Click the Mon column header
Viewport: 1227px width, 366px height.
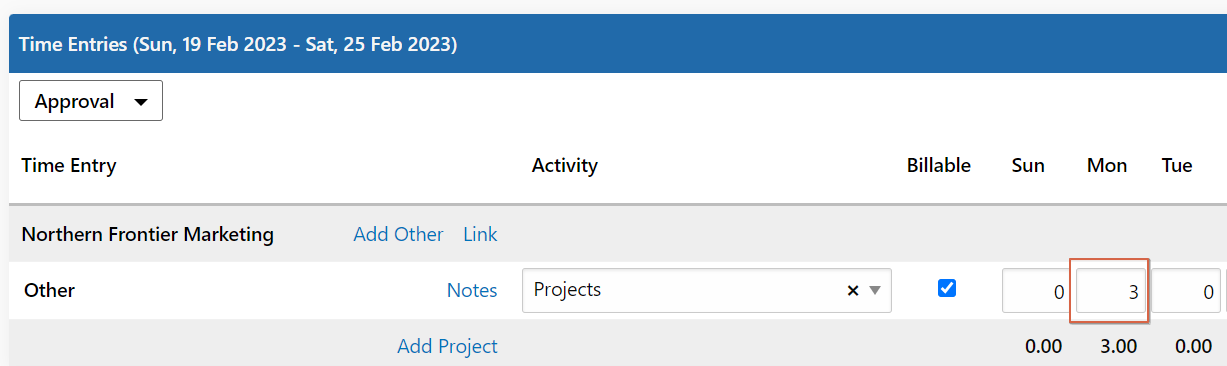pyautogui.click(x=1107, y=165)
